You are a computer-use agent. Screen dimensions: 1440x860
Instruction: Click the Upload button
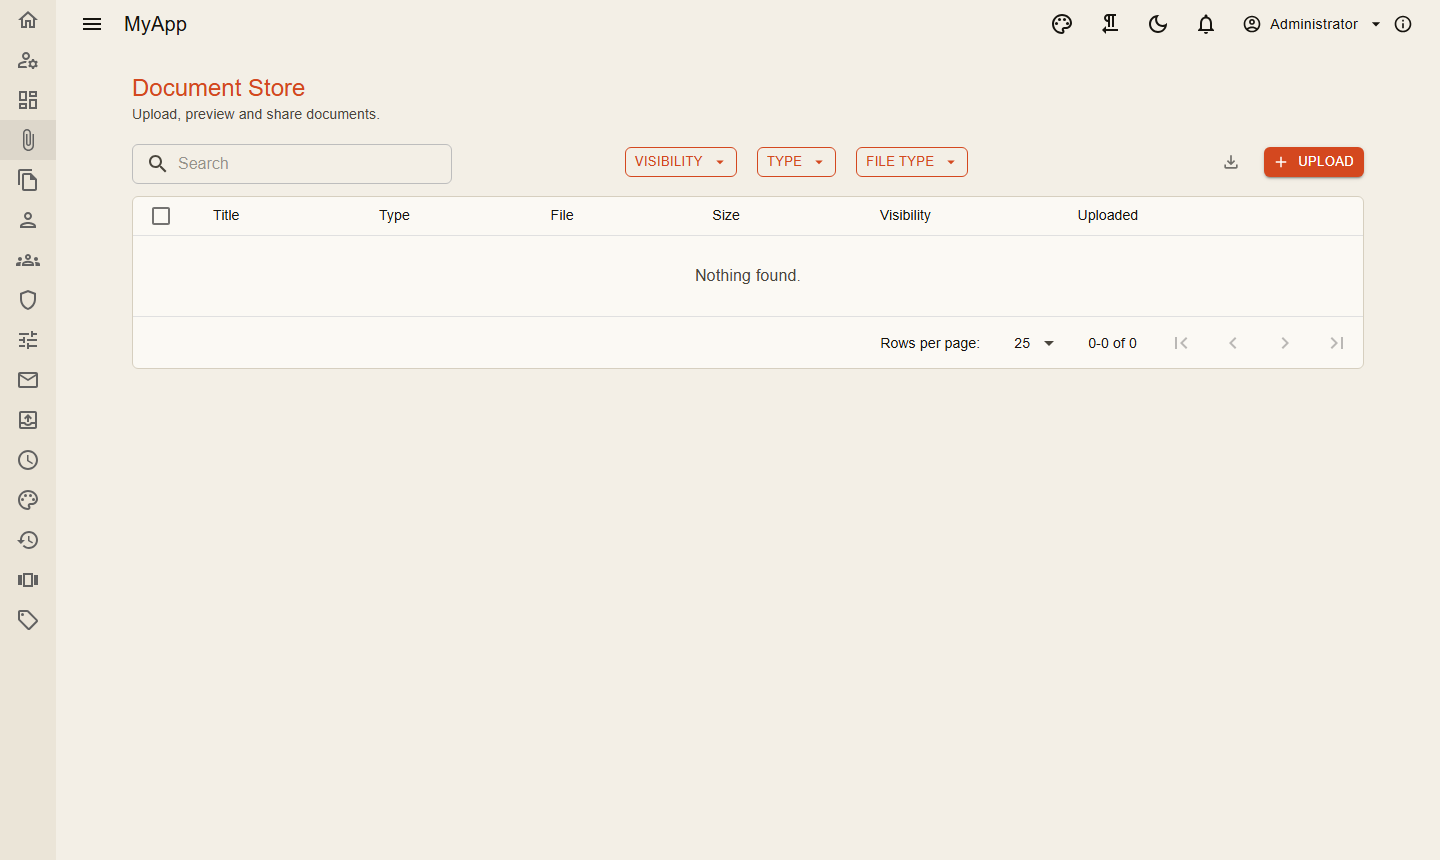(x=1314, y=162)
